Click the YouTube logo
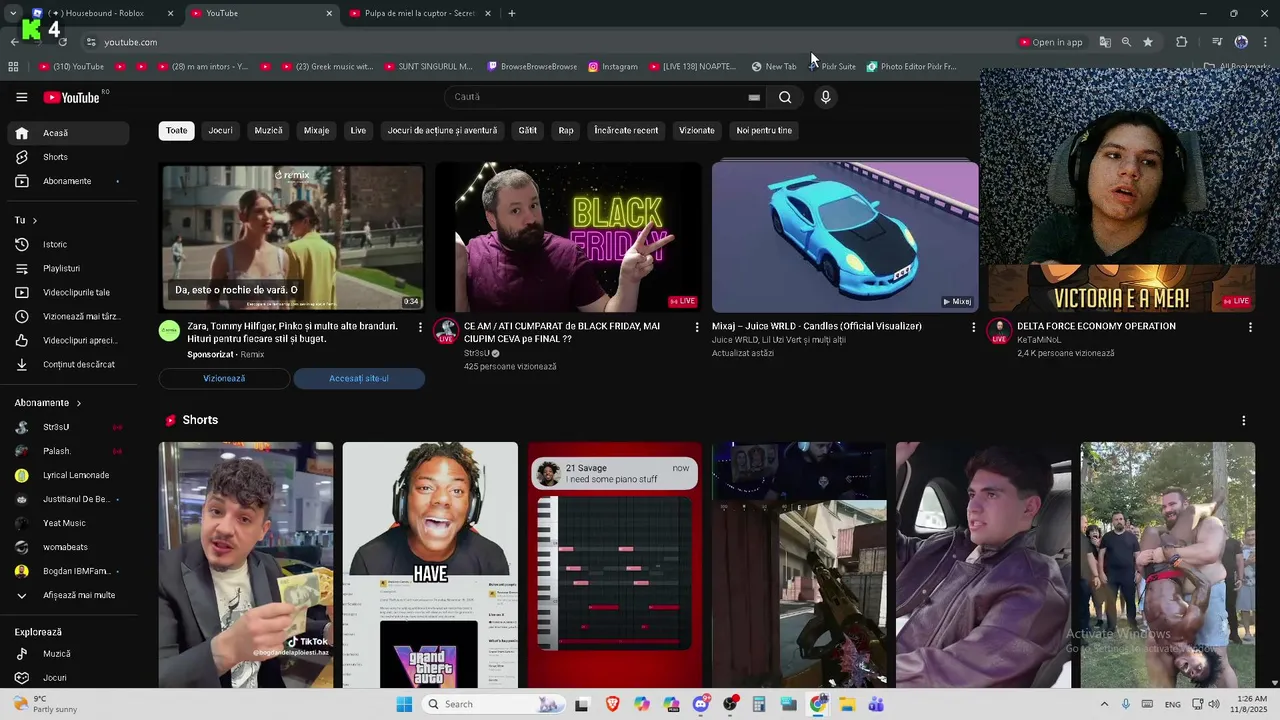The height and width of the screenshot is (720, 1280). [x=72, y=97]
